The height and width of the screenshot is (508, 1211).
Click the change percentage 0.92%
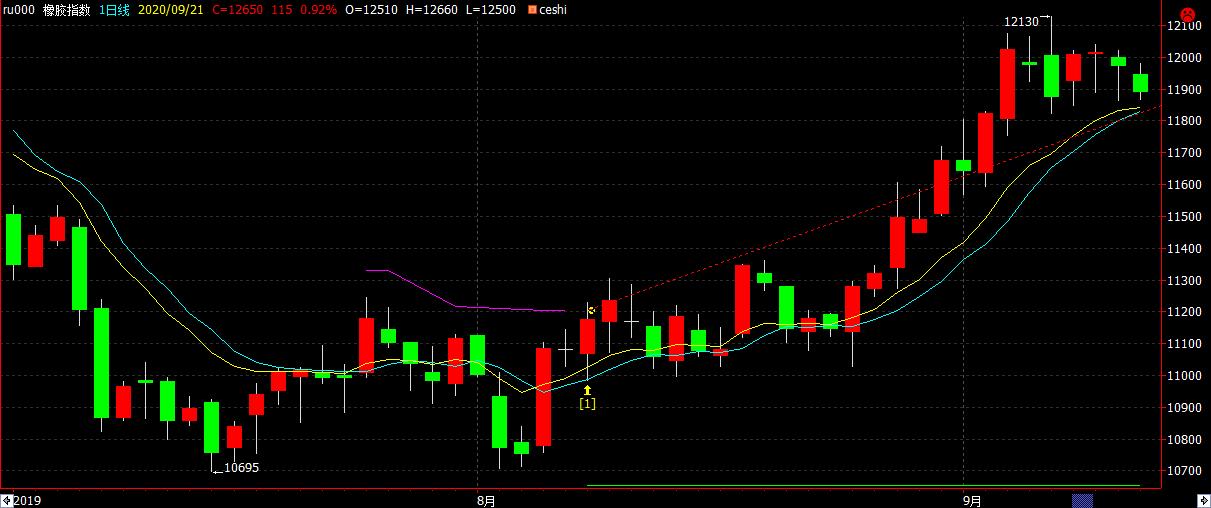point(318,10)
